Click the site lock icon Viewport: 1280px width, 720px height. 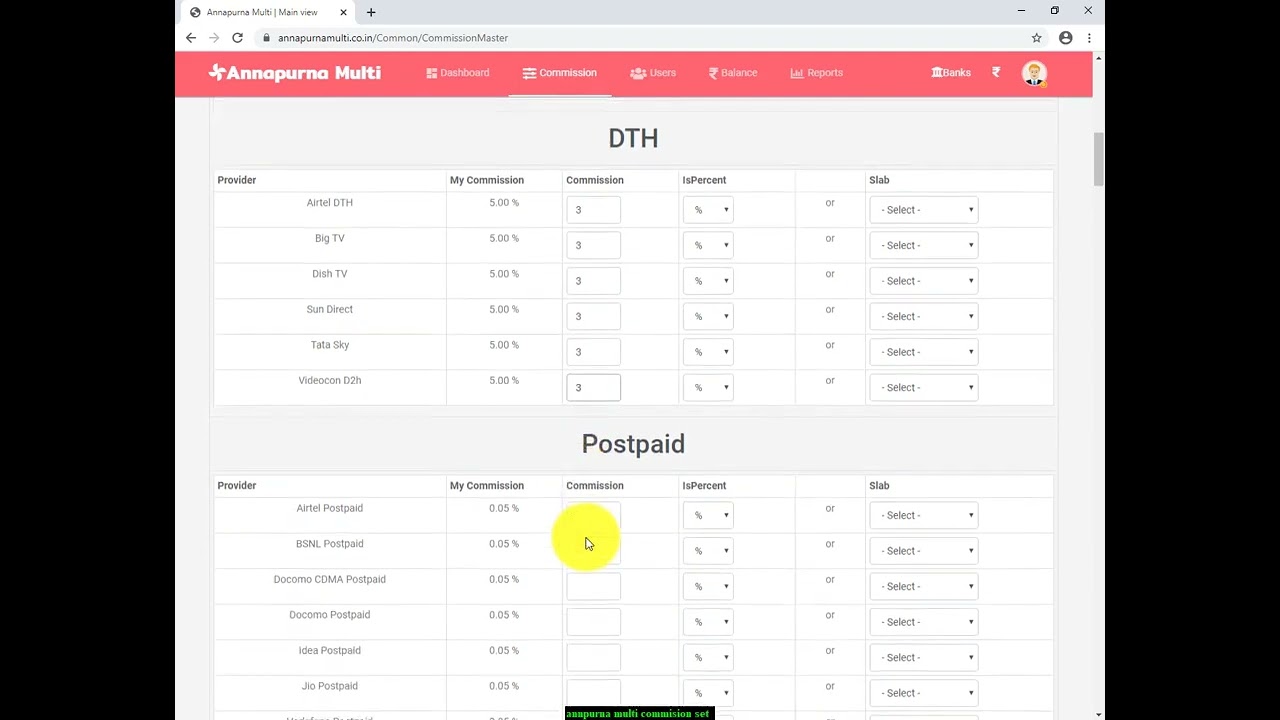(267, 38)
